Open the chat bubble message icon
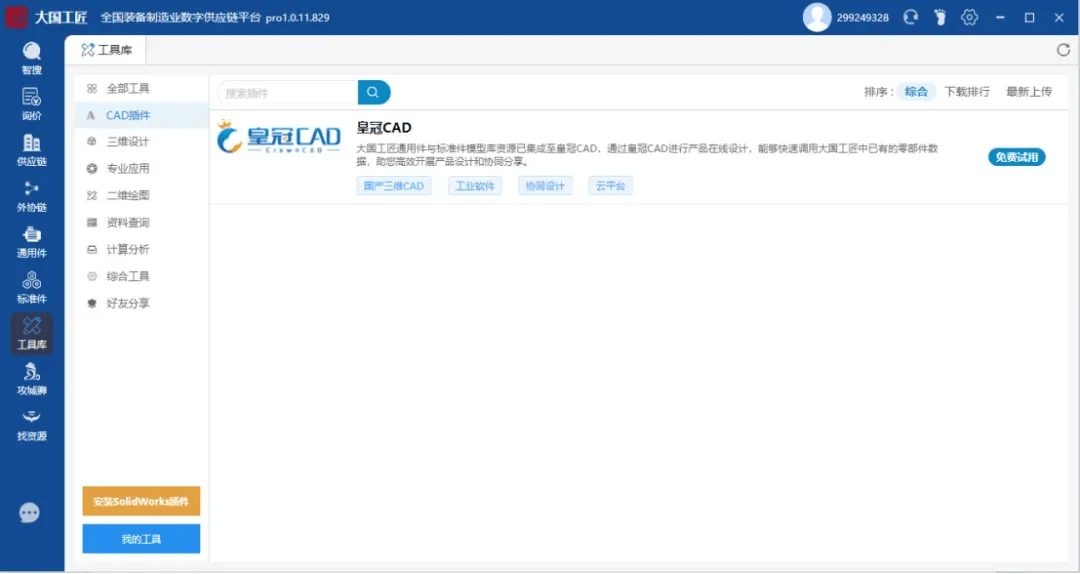 pyautogui.click(x=30, y=512)
